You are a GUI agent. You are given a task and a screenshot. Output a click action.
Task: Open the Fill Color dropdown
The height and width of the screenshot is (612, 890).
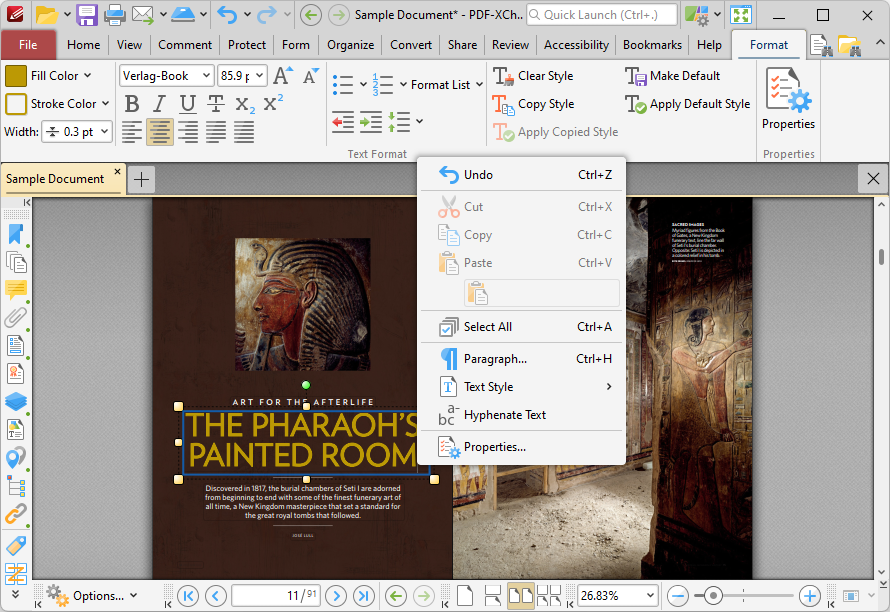(x=87, y=76)
